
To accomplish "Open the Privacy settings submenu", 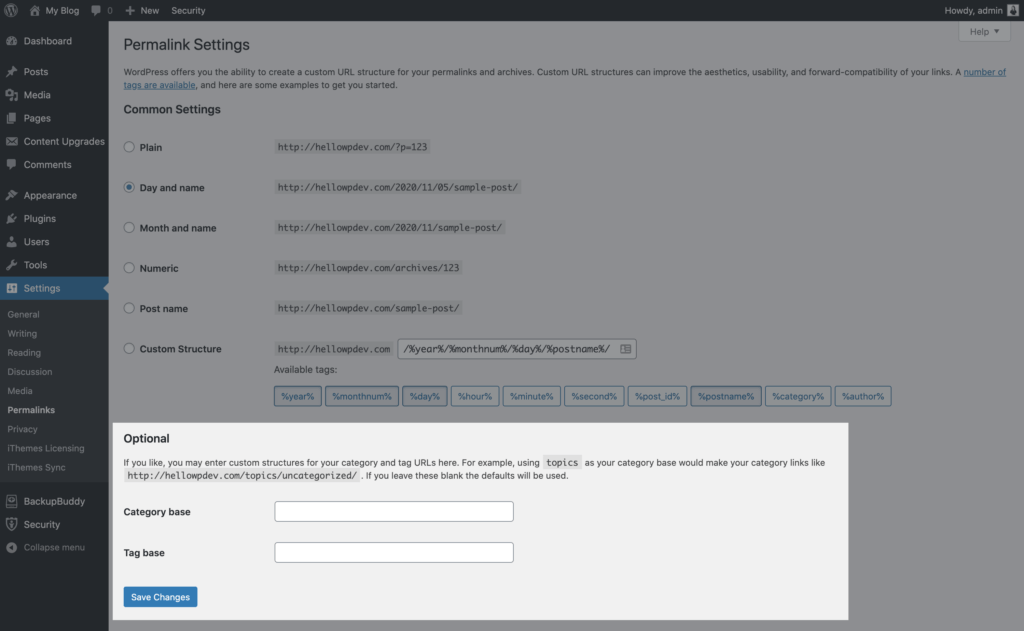I will [x=22, y=429].
